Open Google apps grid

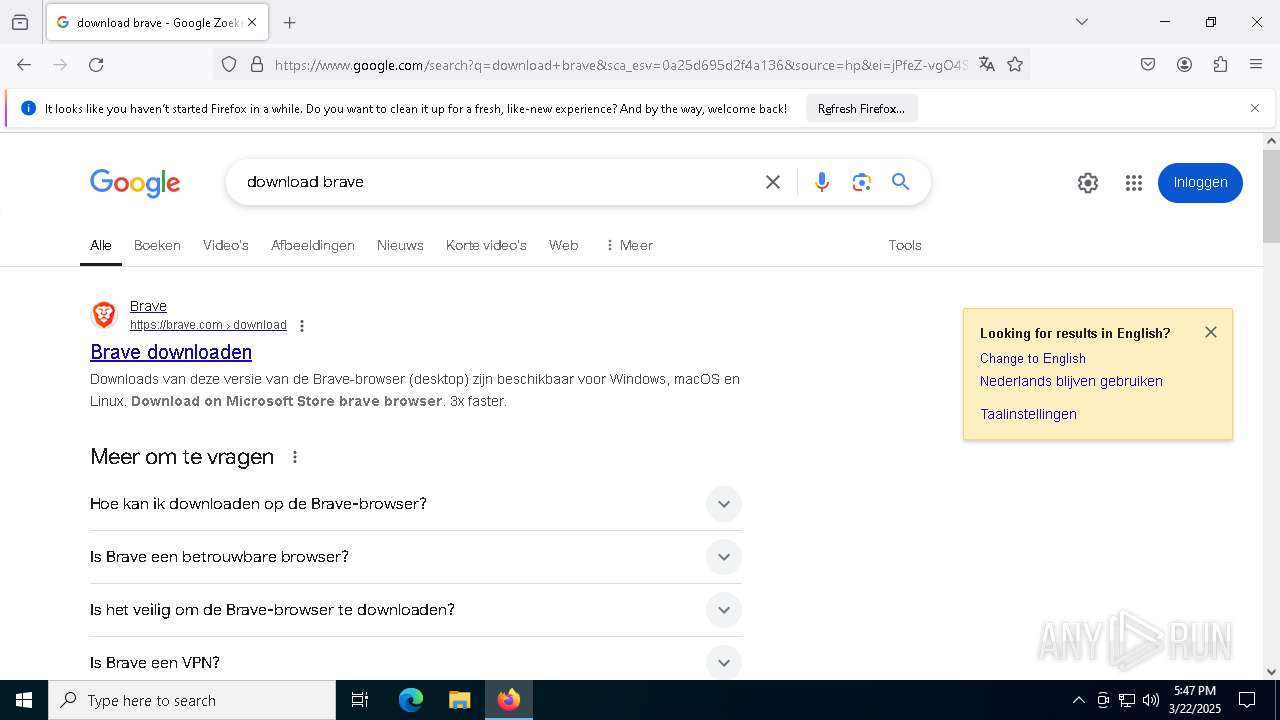[x=1133, y=183]
